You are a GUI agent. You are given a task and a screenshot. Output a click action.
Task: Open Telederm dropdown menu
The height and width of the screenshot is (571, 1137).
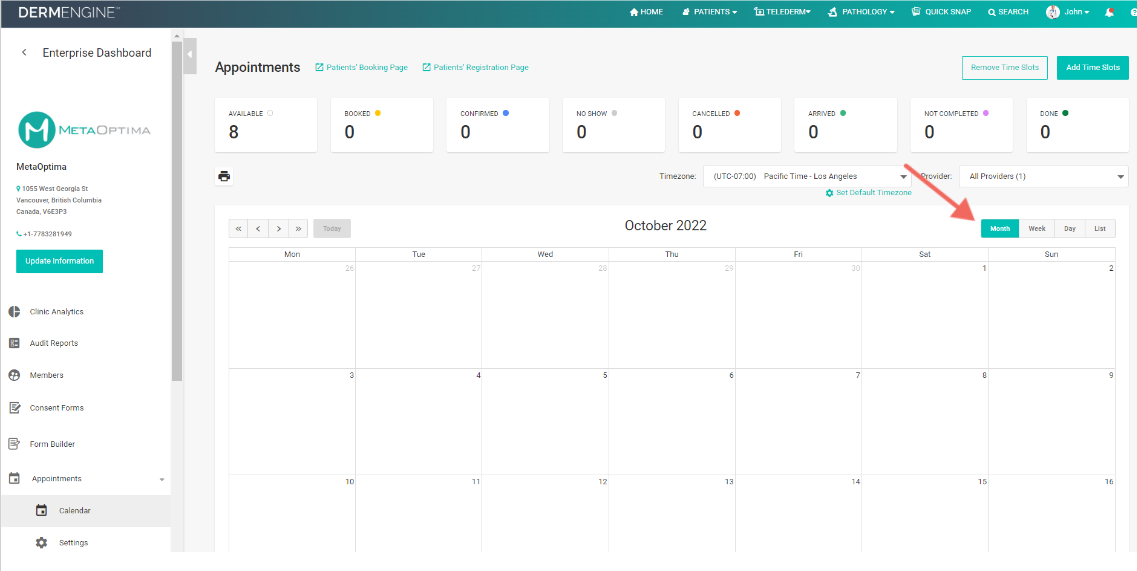(782, 12)
